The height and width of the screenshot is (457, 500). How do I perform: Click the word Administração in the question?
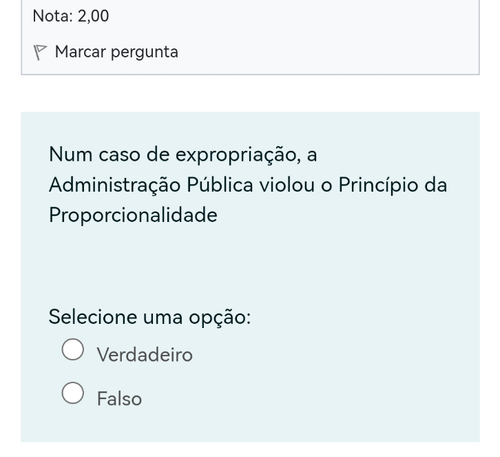point(115,185)
